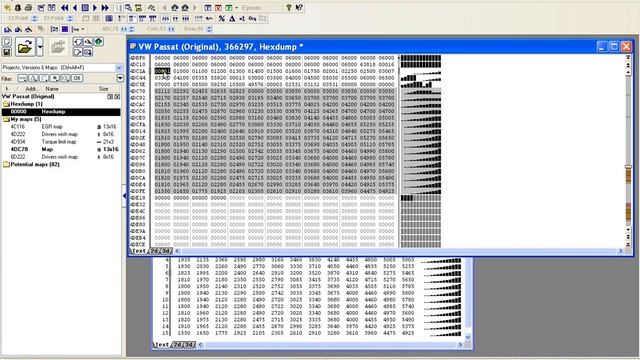Click first icon beside VW Passat (Original) title
The width and height of the screenshot is (640, 360).
pos(110,97)
